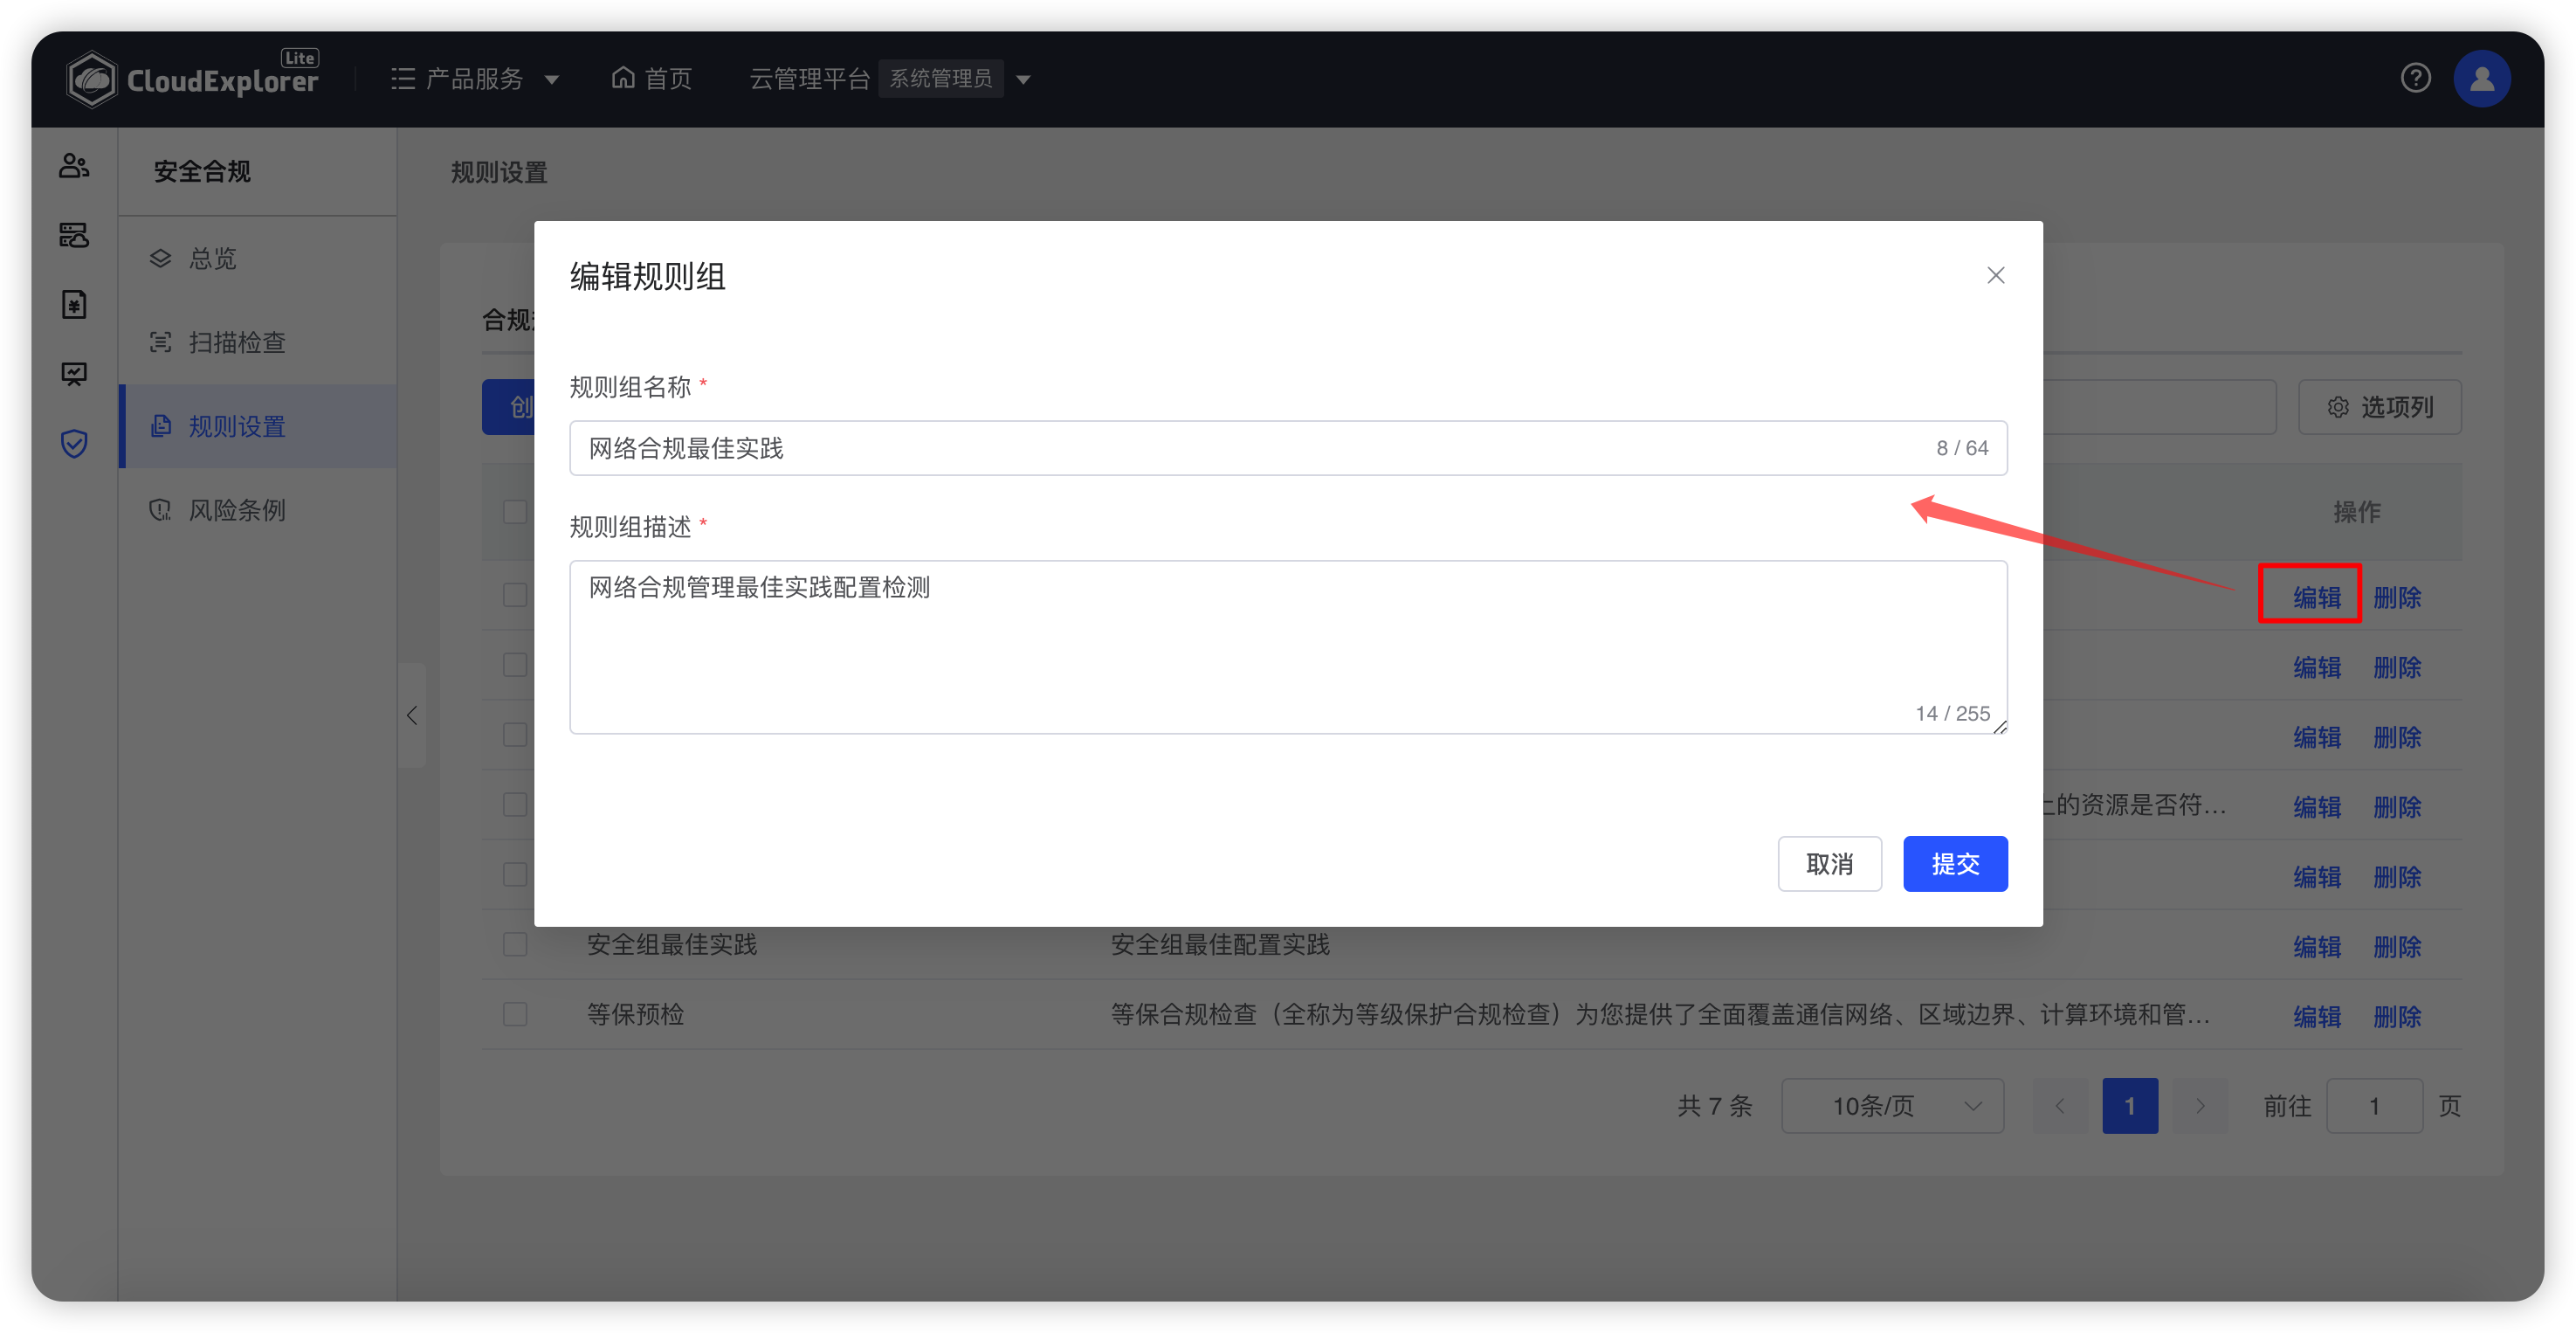Screen dimensions: 2576x1333
Task: Click the list icon beside 产品服务
Action: tap(403, 78)
